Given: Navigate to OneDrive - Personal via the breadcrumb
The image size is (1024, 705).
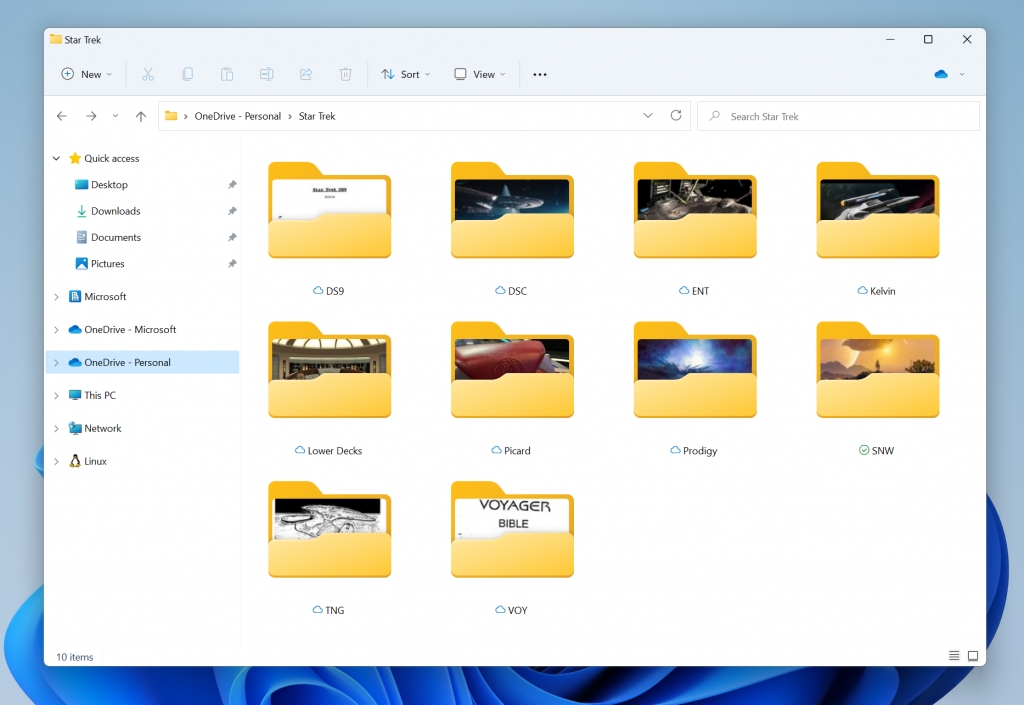Looking at the screenshot, I should [240, 115].
